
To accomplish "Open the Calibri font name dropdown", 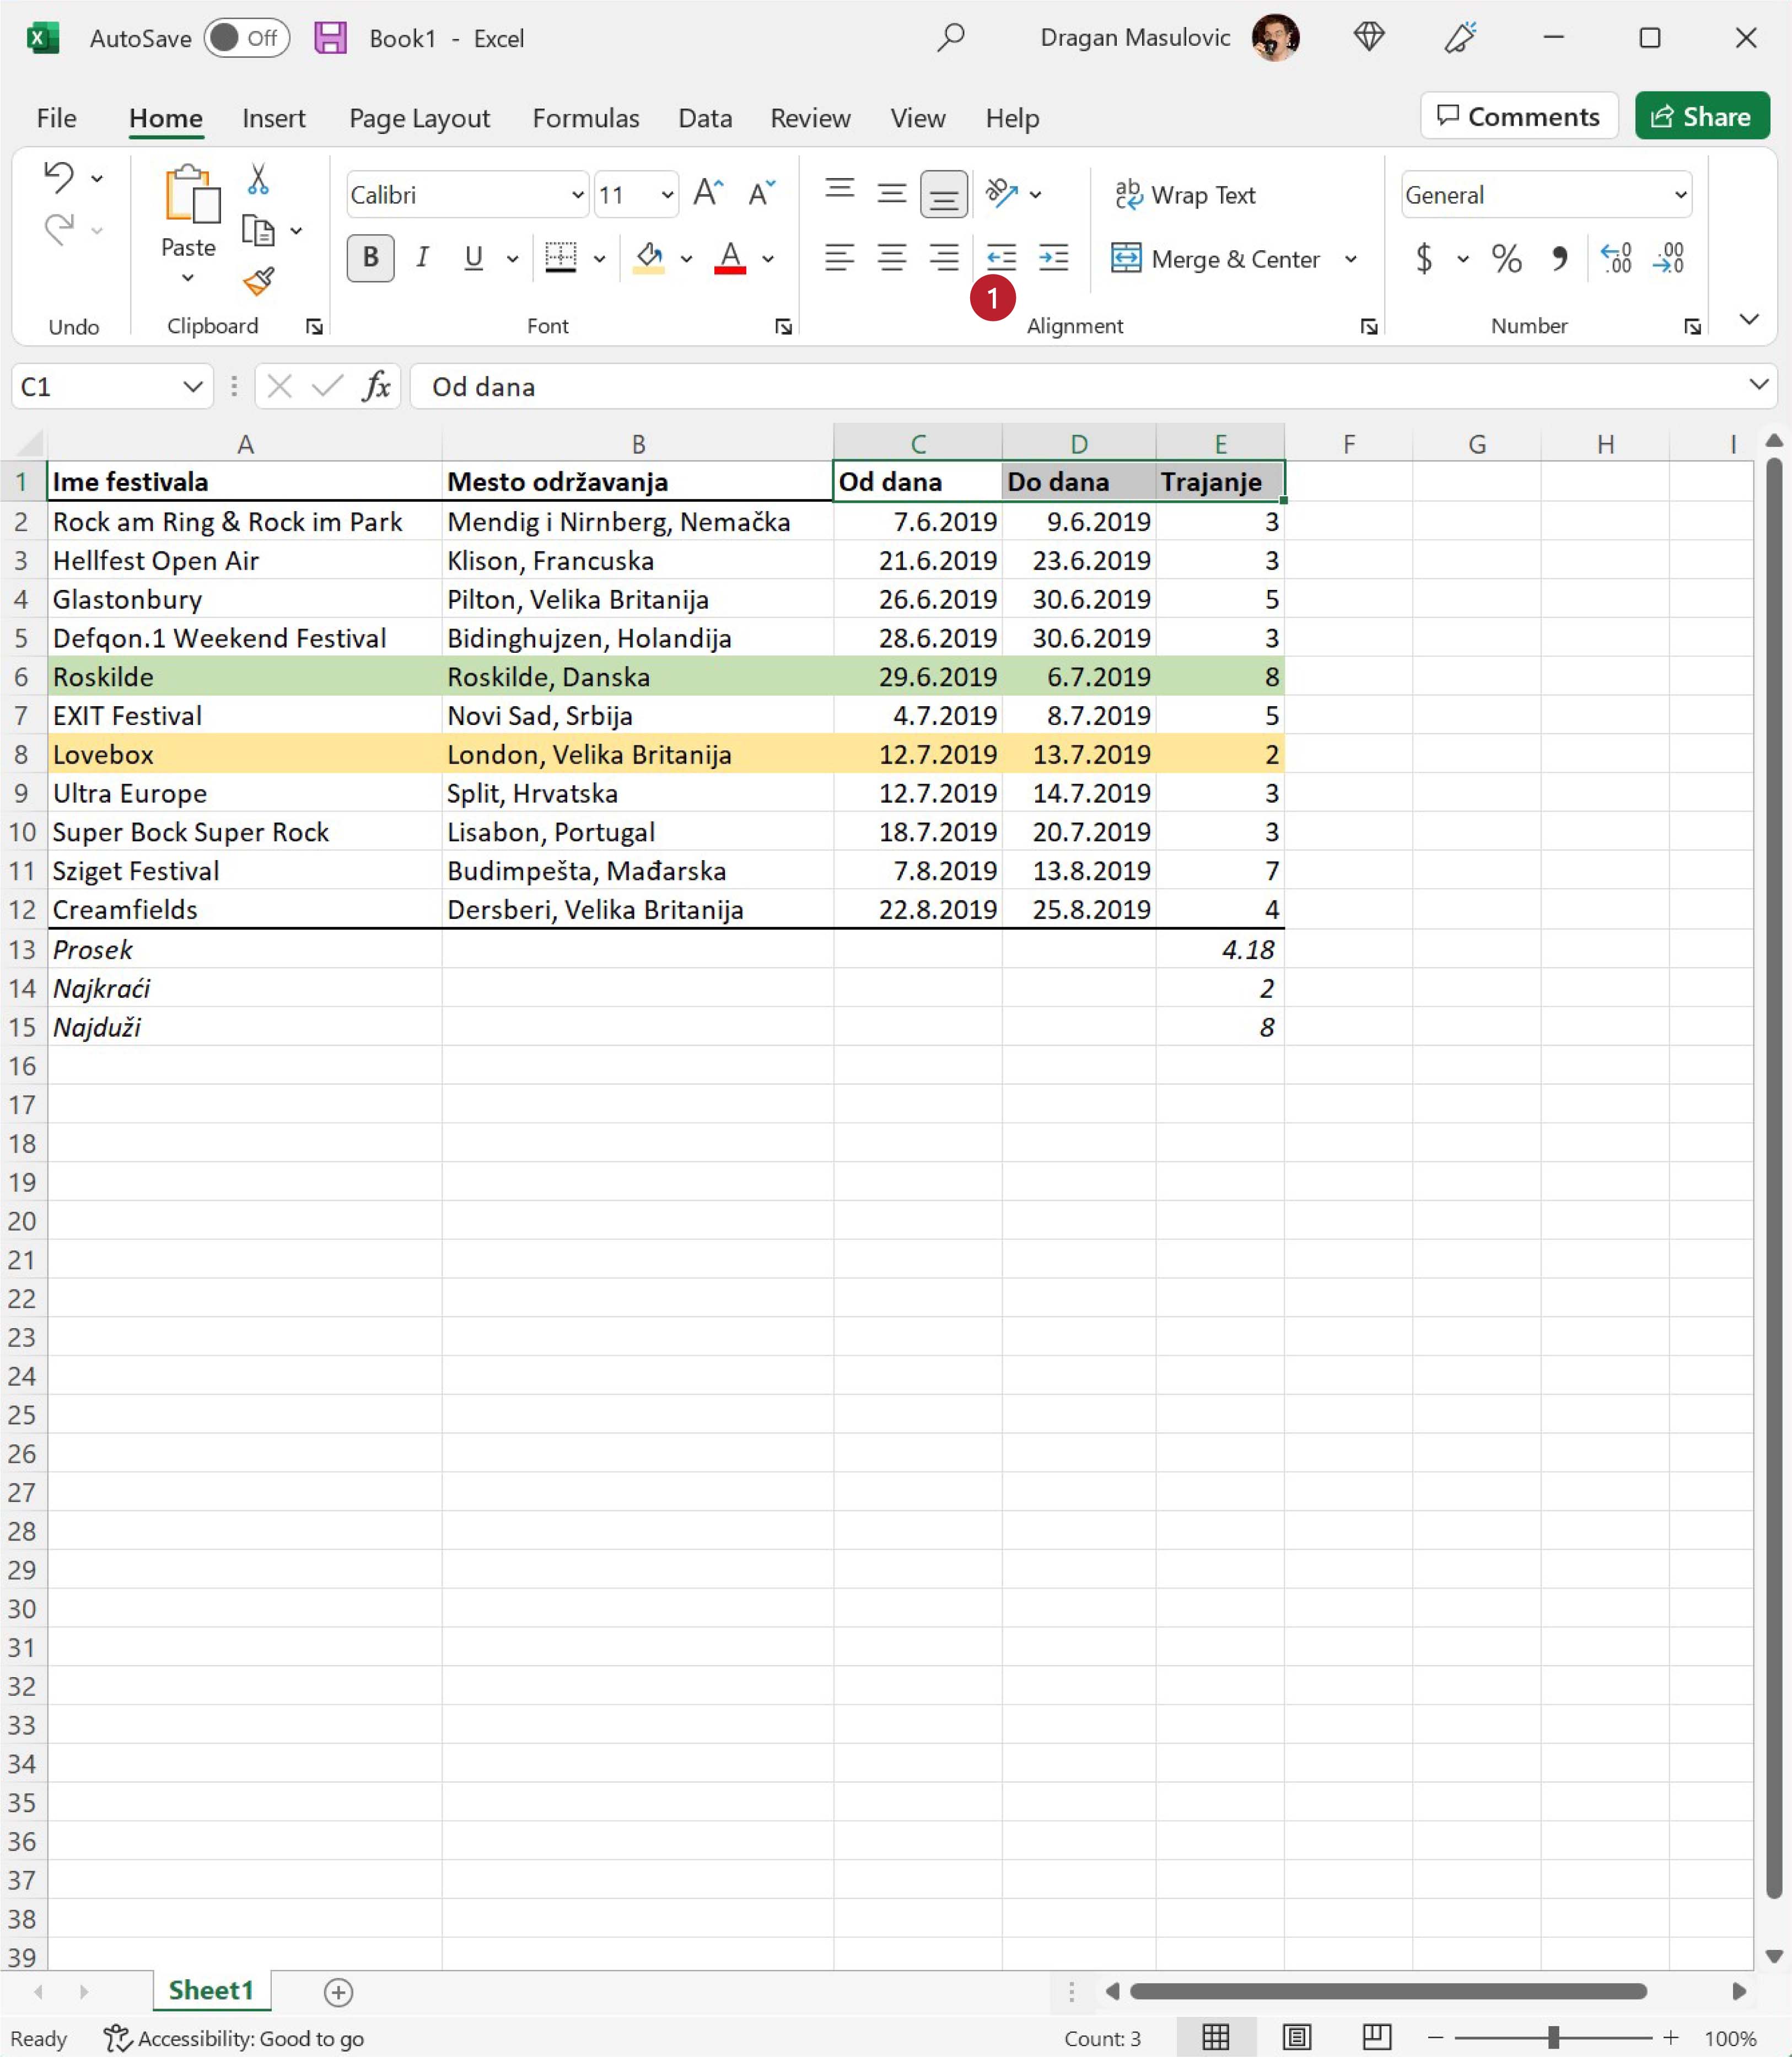I will (577, 194).
